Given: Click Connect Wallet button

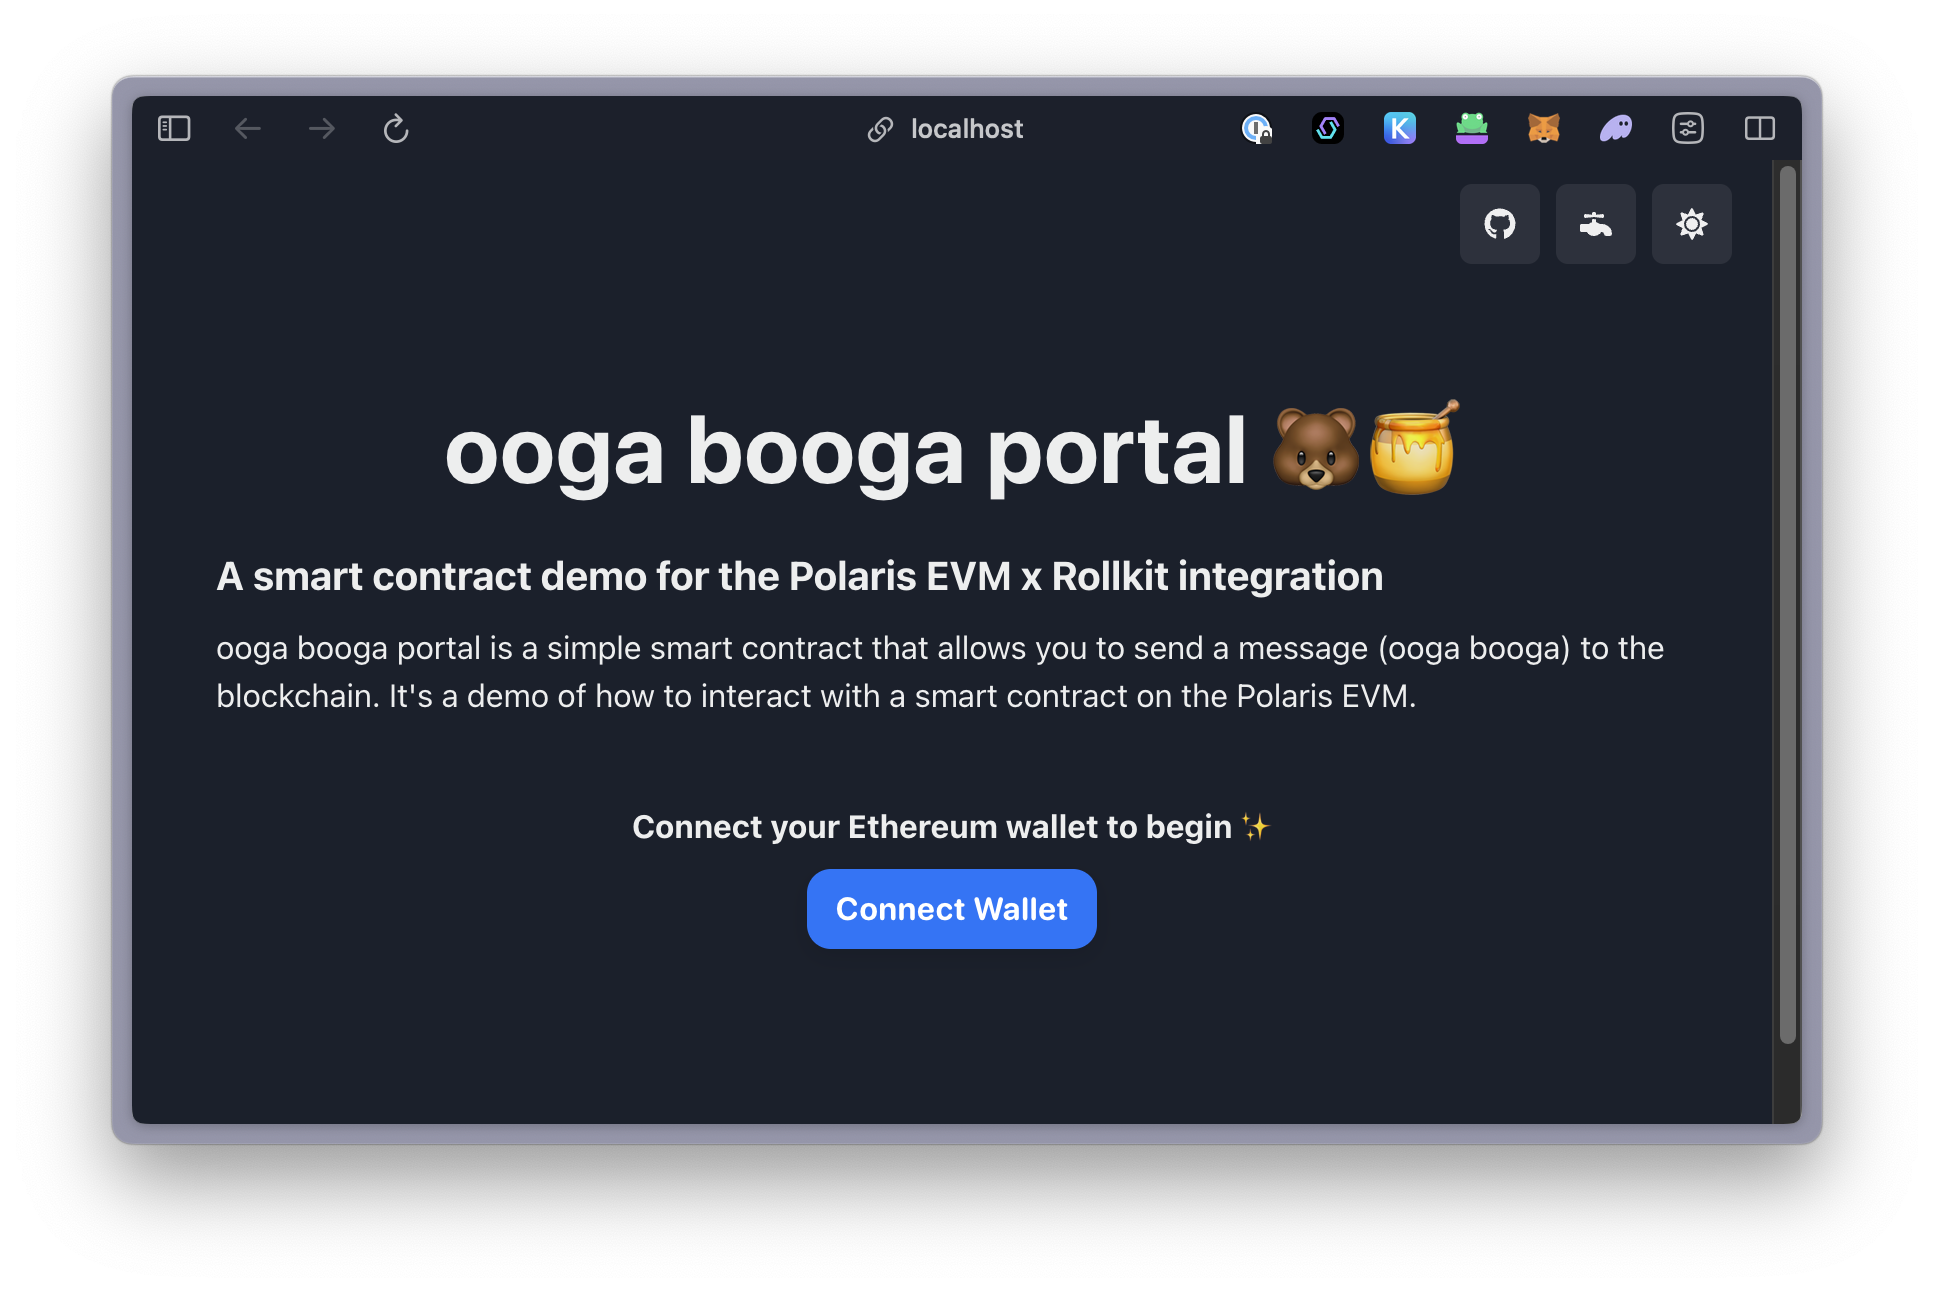Looking at the screenshot, I should point(950,908).
